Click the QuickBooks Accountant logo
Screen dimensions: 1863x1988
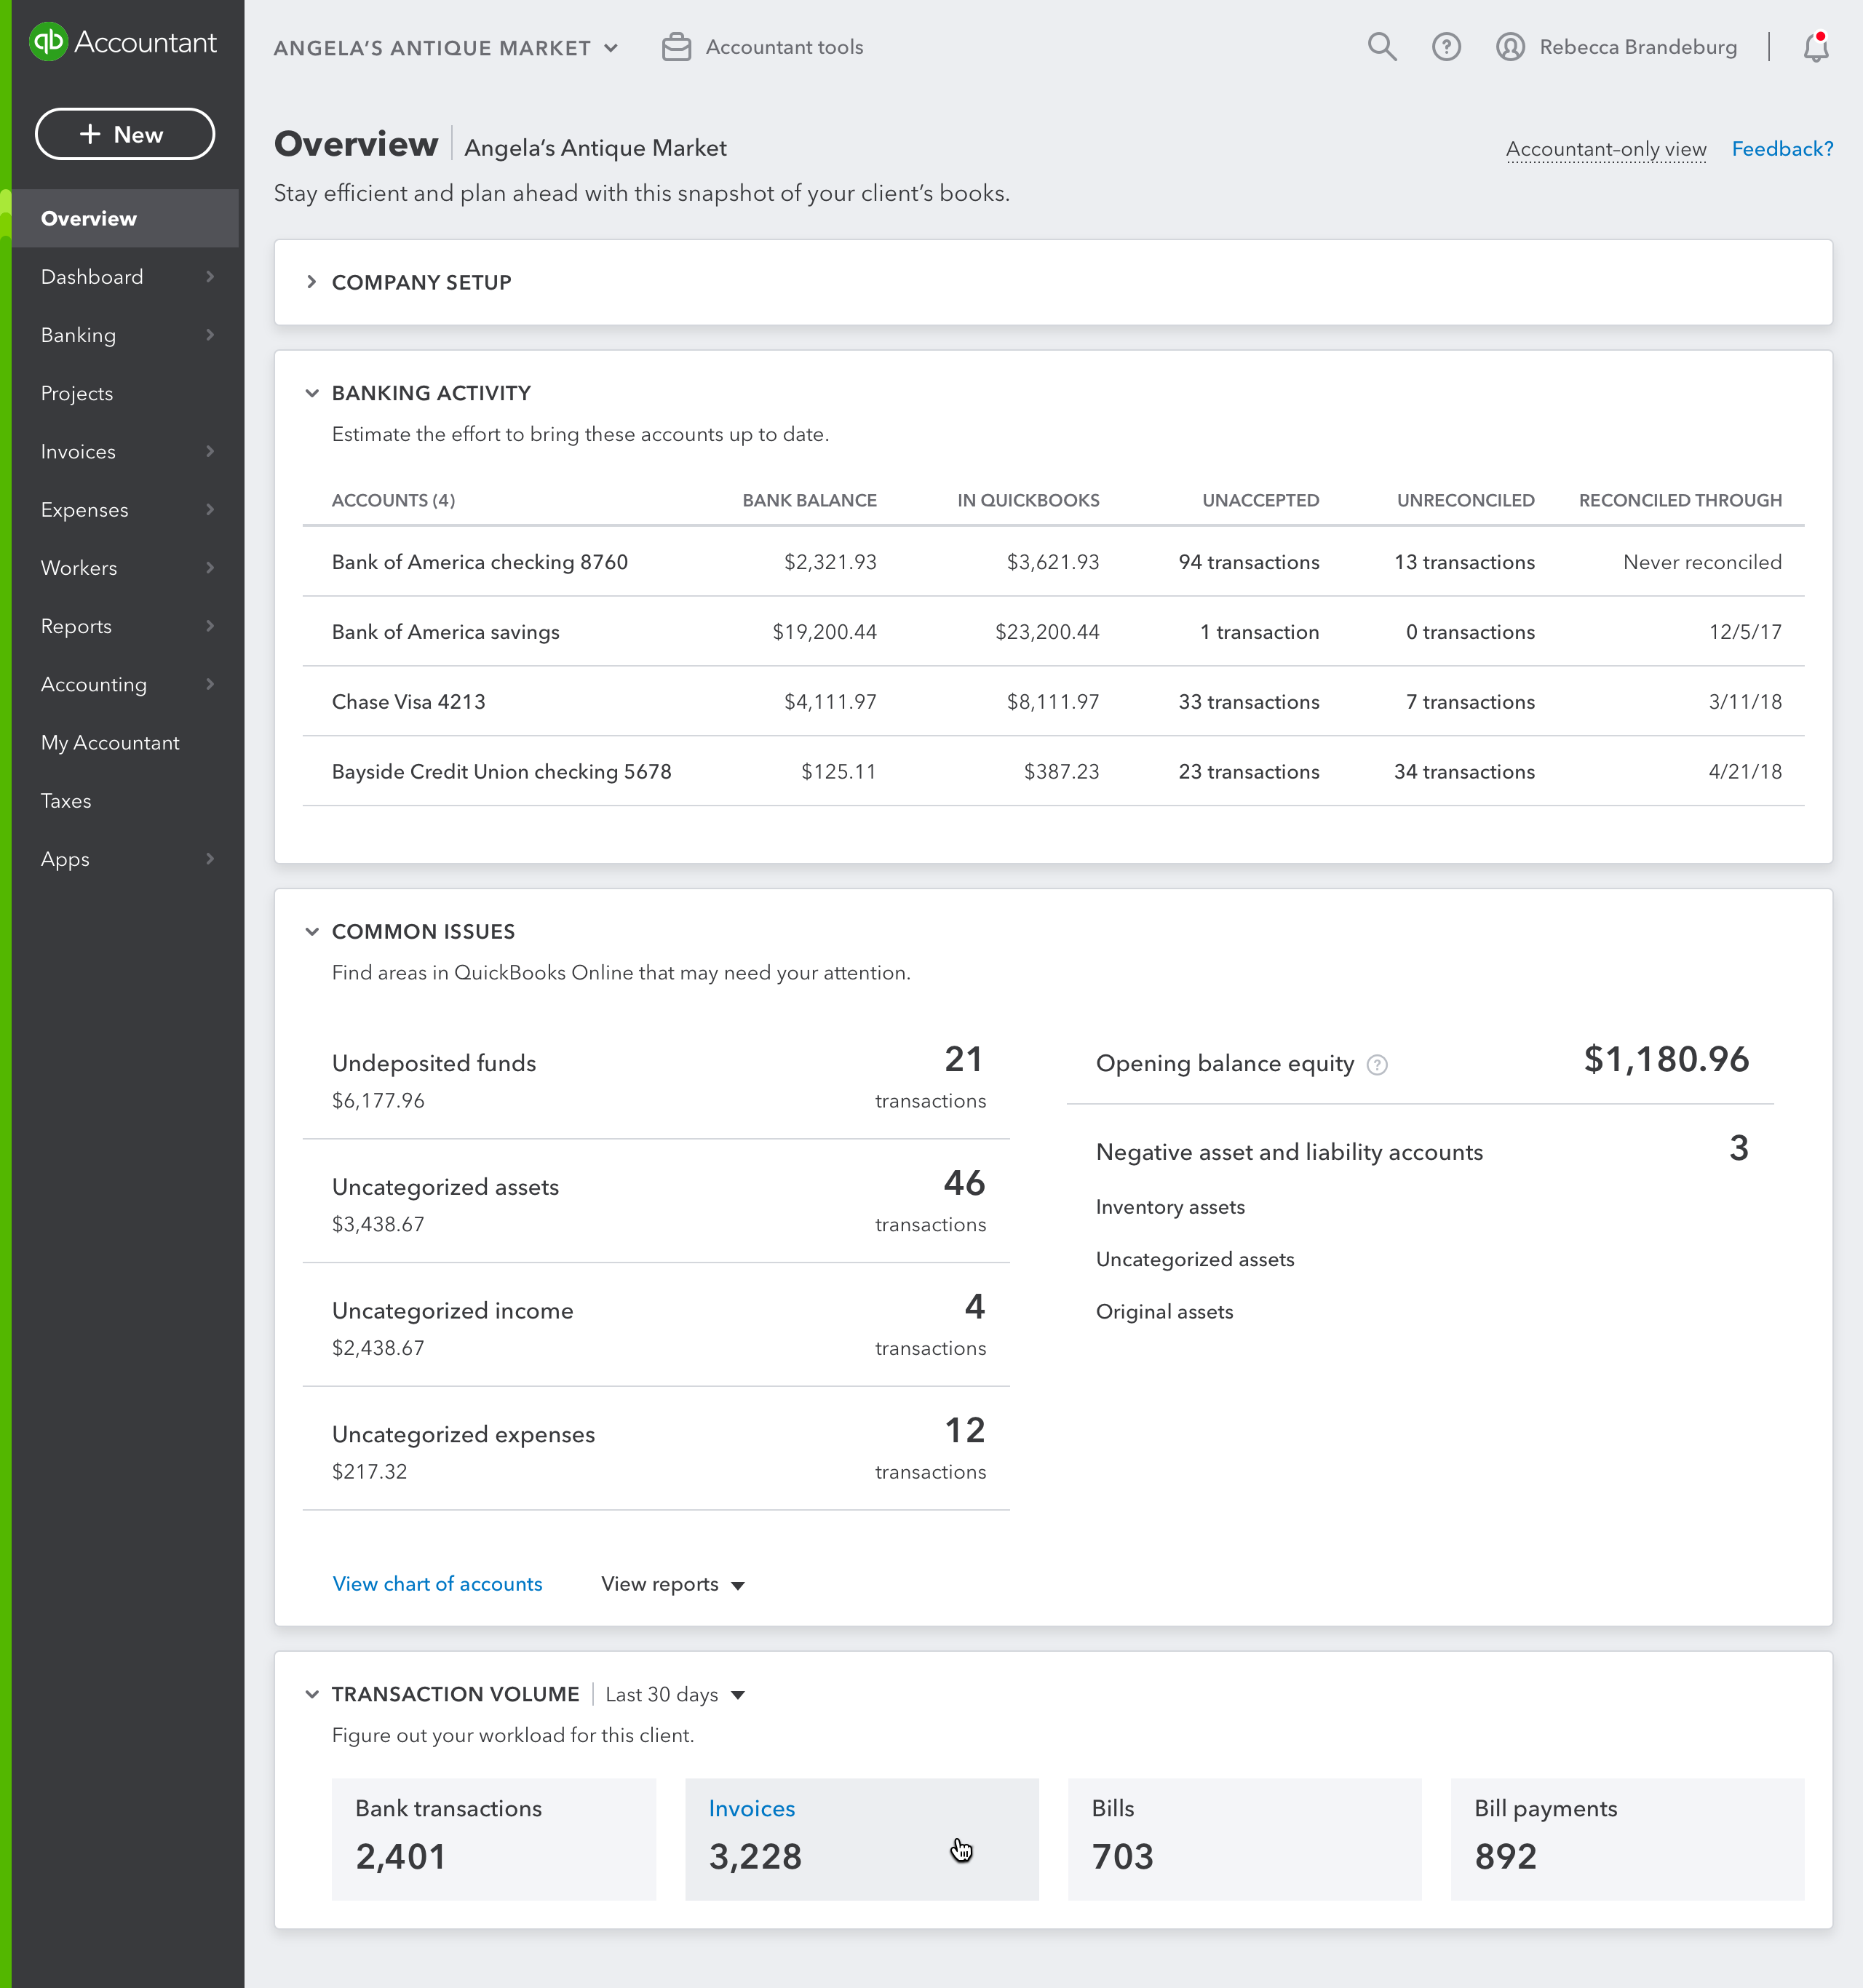coord(122,42)
